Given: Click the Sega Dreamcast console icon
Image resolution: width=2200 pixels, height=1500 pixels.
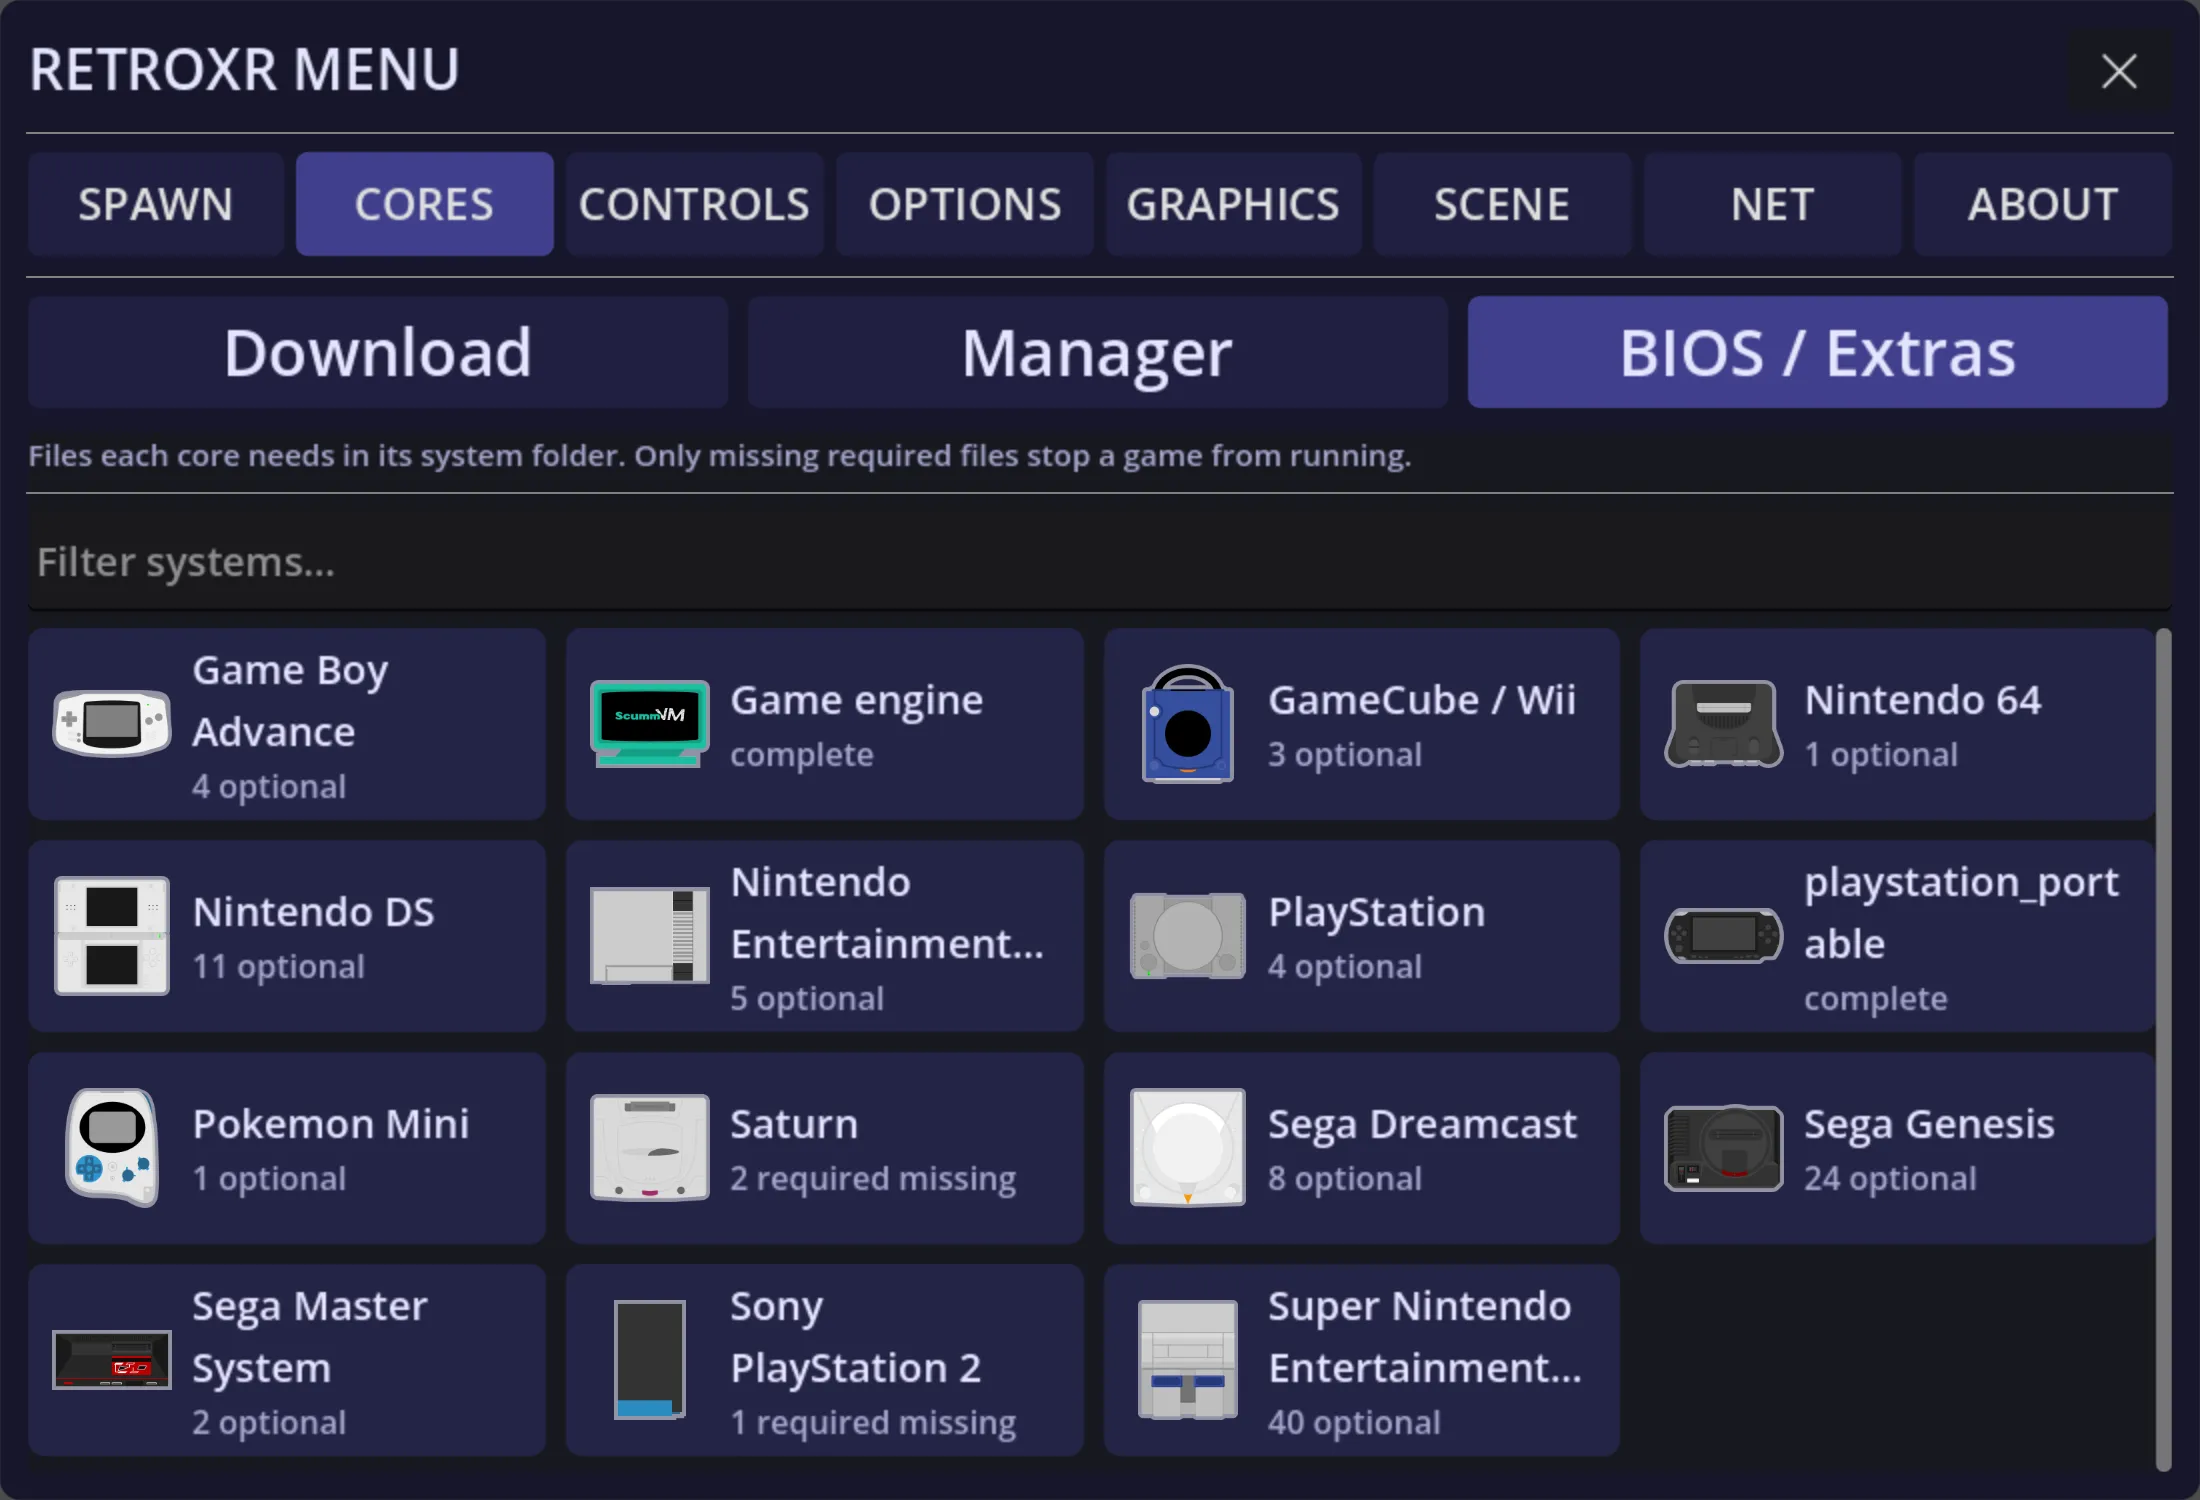Looking at the screenshot, I should (x=1187, y=1148).
